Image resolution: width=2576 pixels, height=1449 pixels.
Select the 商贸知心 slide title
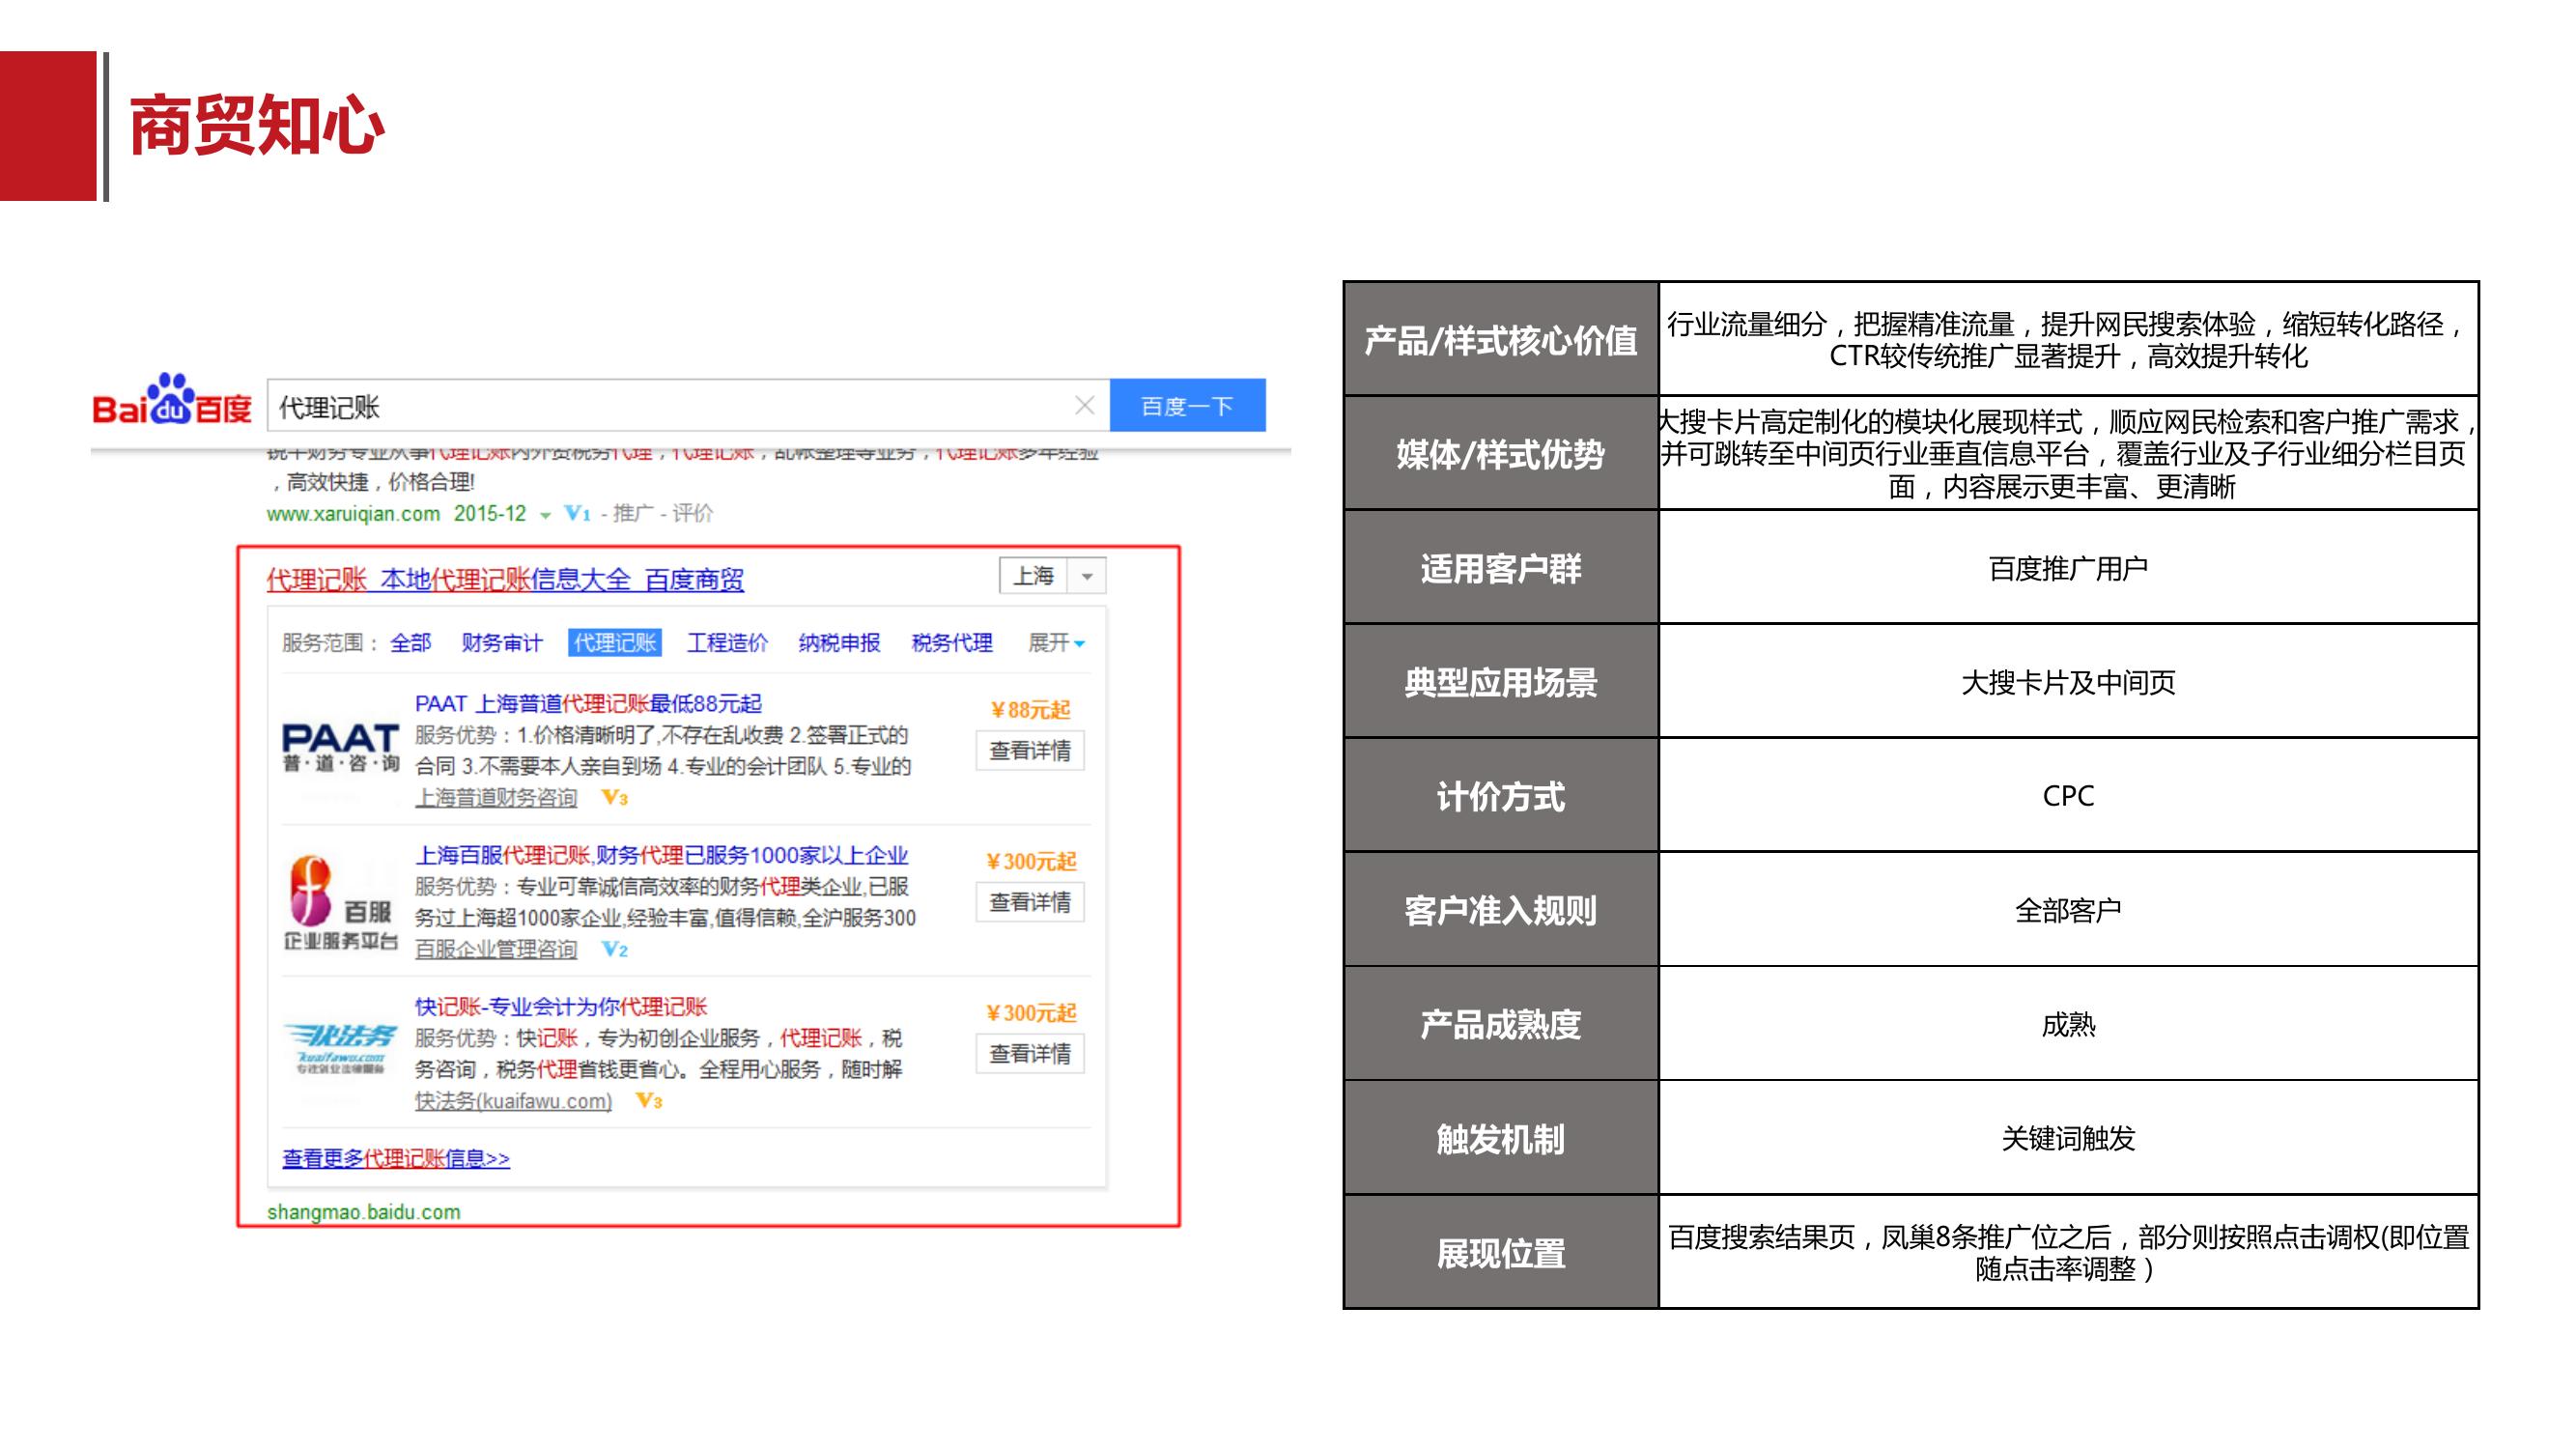(x=257, y=126)
